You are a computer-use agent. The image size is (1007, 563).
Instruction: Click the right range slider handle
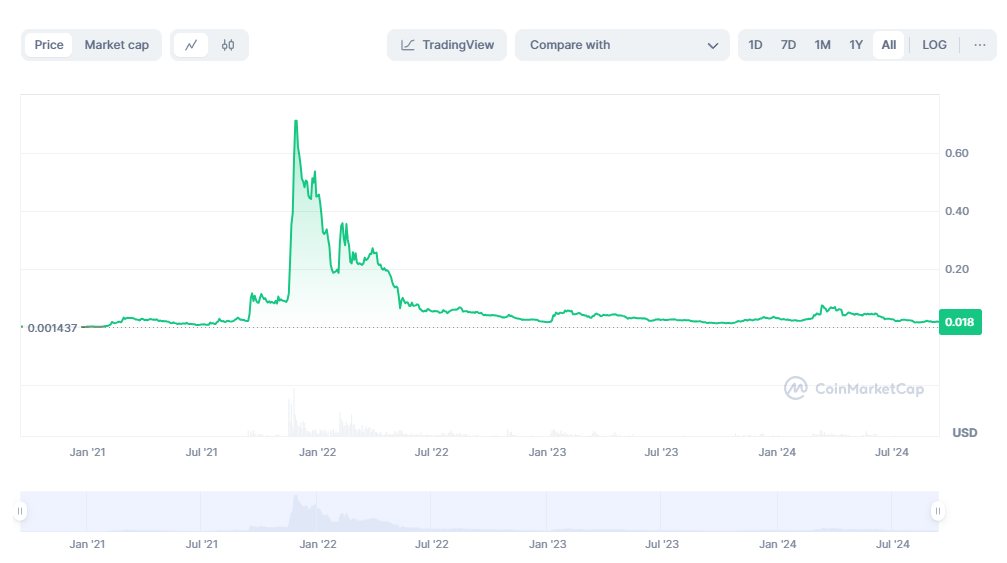[937, 511]
